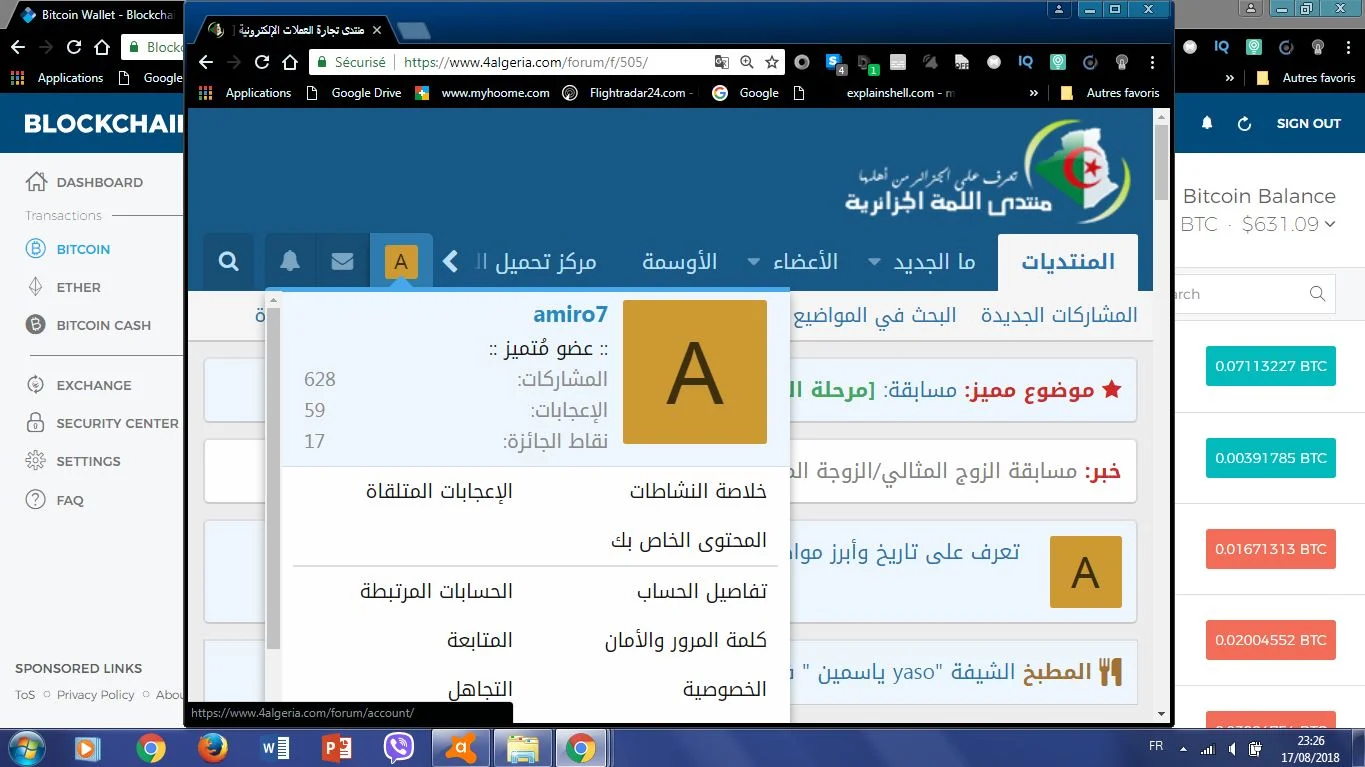Bookmark the page with the star icon
The width and height of the screenshot is (1365, 767).
(772, 62)
